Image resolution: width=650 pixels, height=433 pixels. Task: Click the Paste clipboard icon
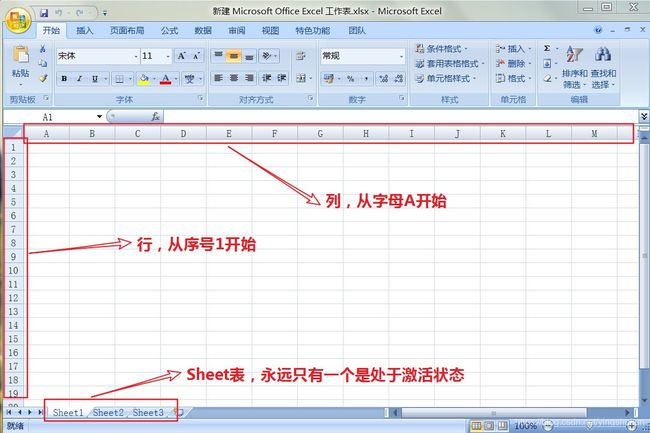pos(21,55)
